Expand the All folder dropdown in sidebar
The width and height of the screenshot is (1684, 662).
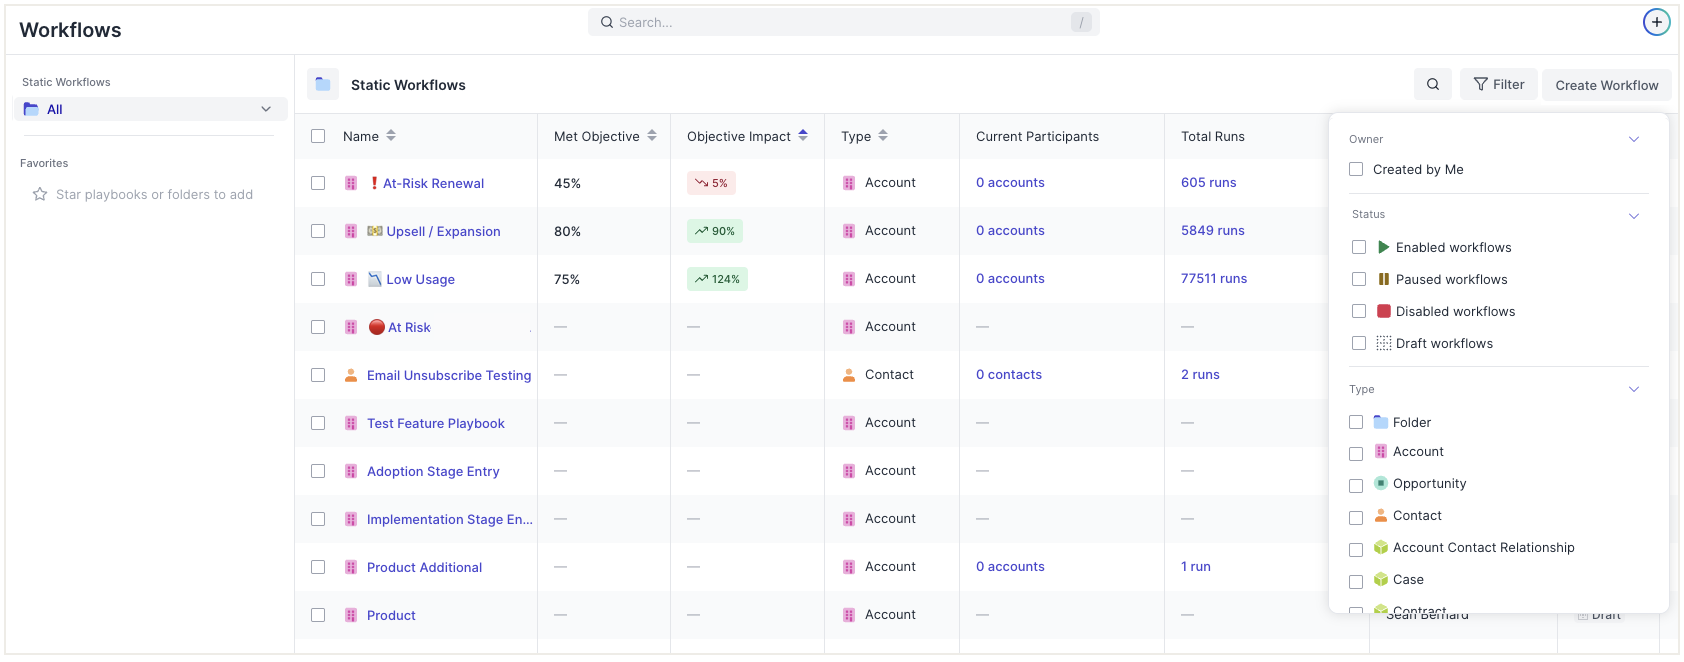(x=266, y=110)
